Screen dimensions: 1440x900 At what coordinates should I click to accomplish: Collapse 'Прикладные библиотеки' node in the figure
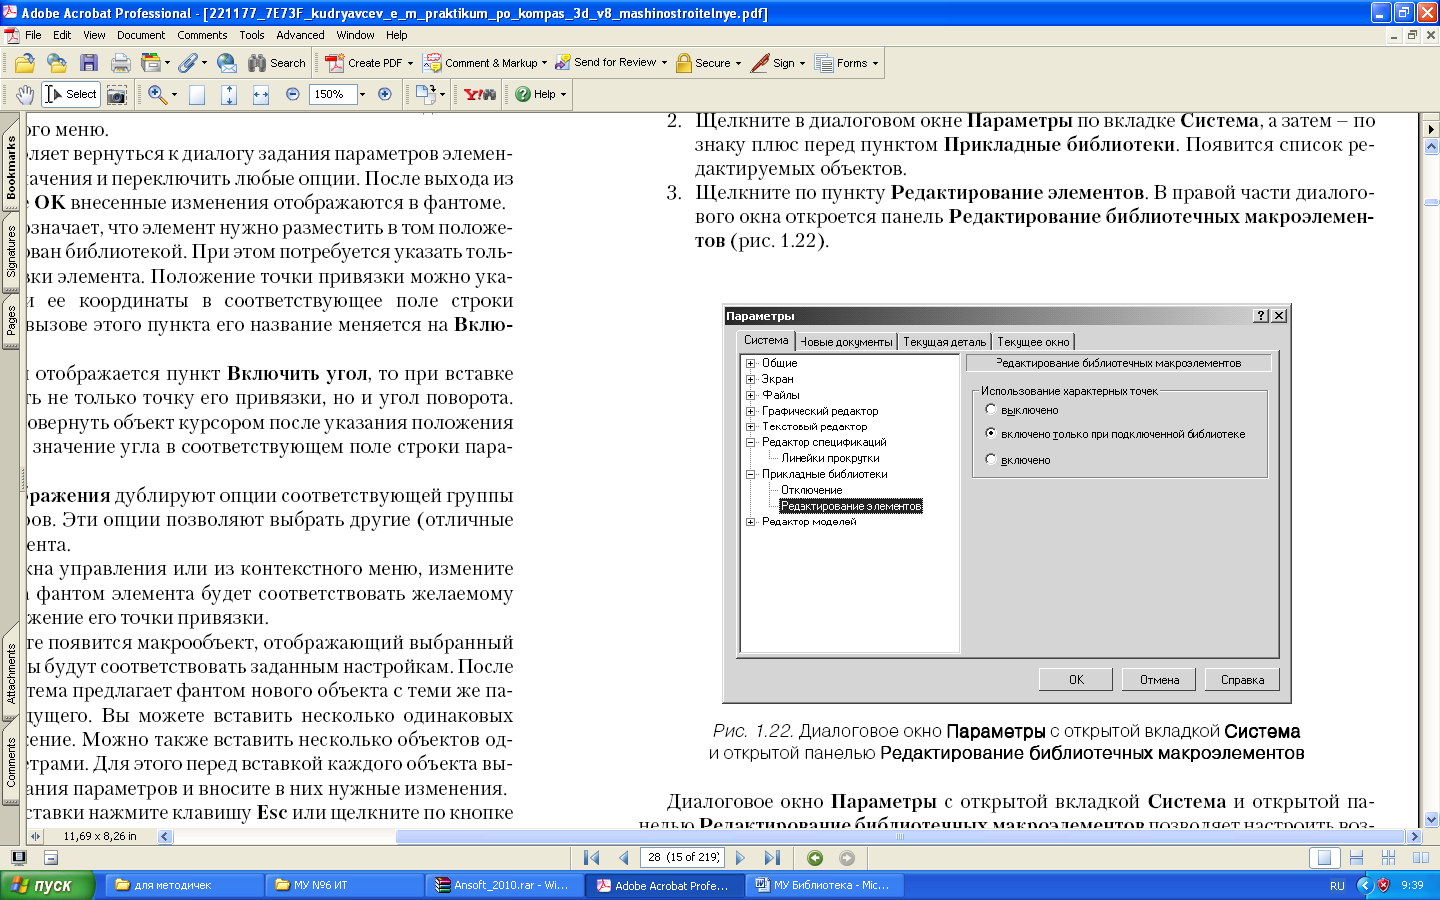[750, 474]
